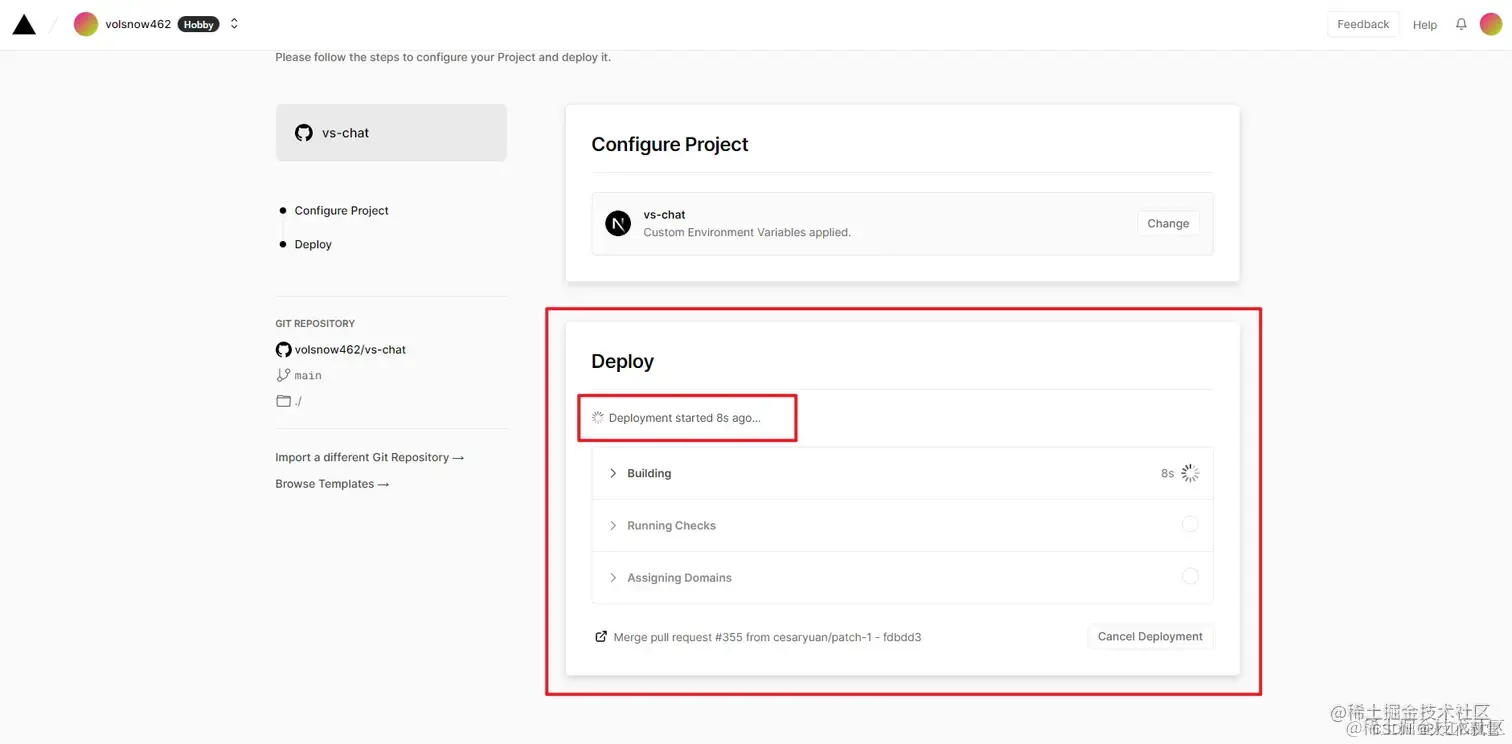The height and width of the screenshot is (744, 1512).
Task: Click the Building progress spinner
Action: [x=1190, y=473]
